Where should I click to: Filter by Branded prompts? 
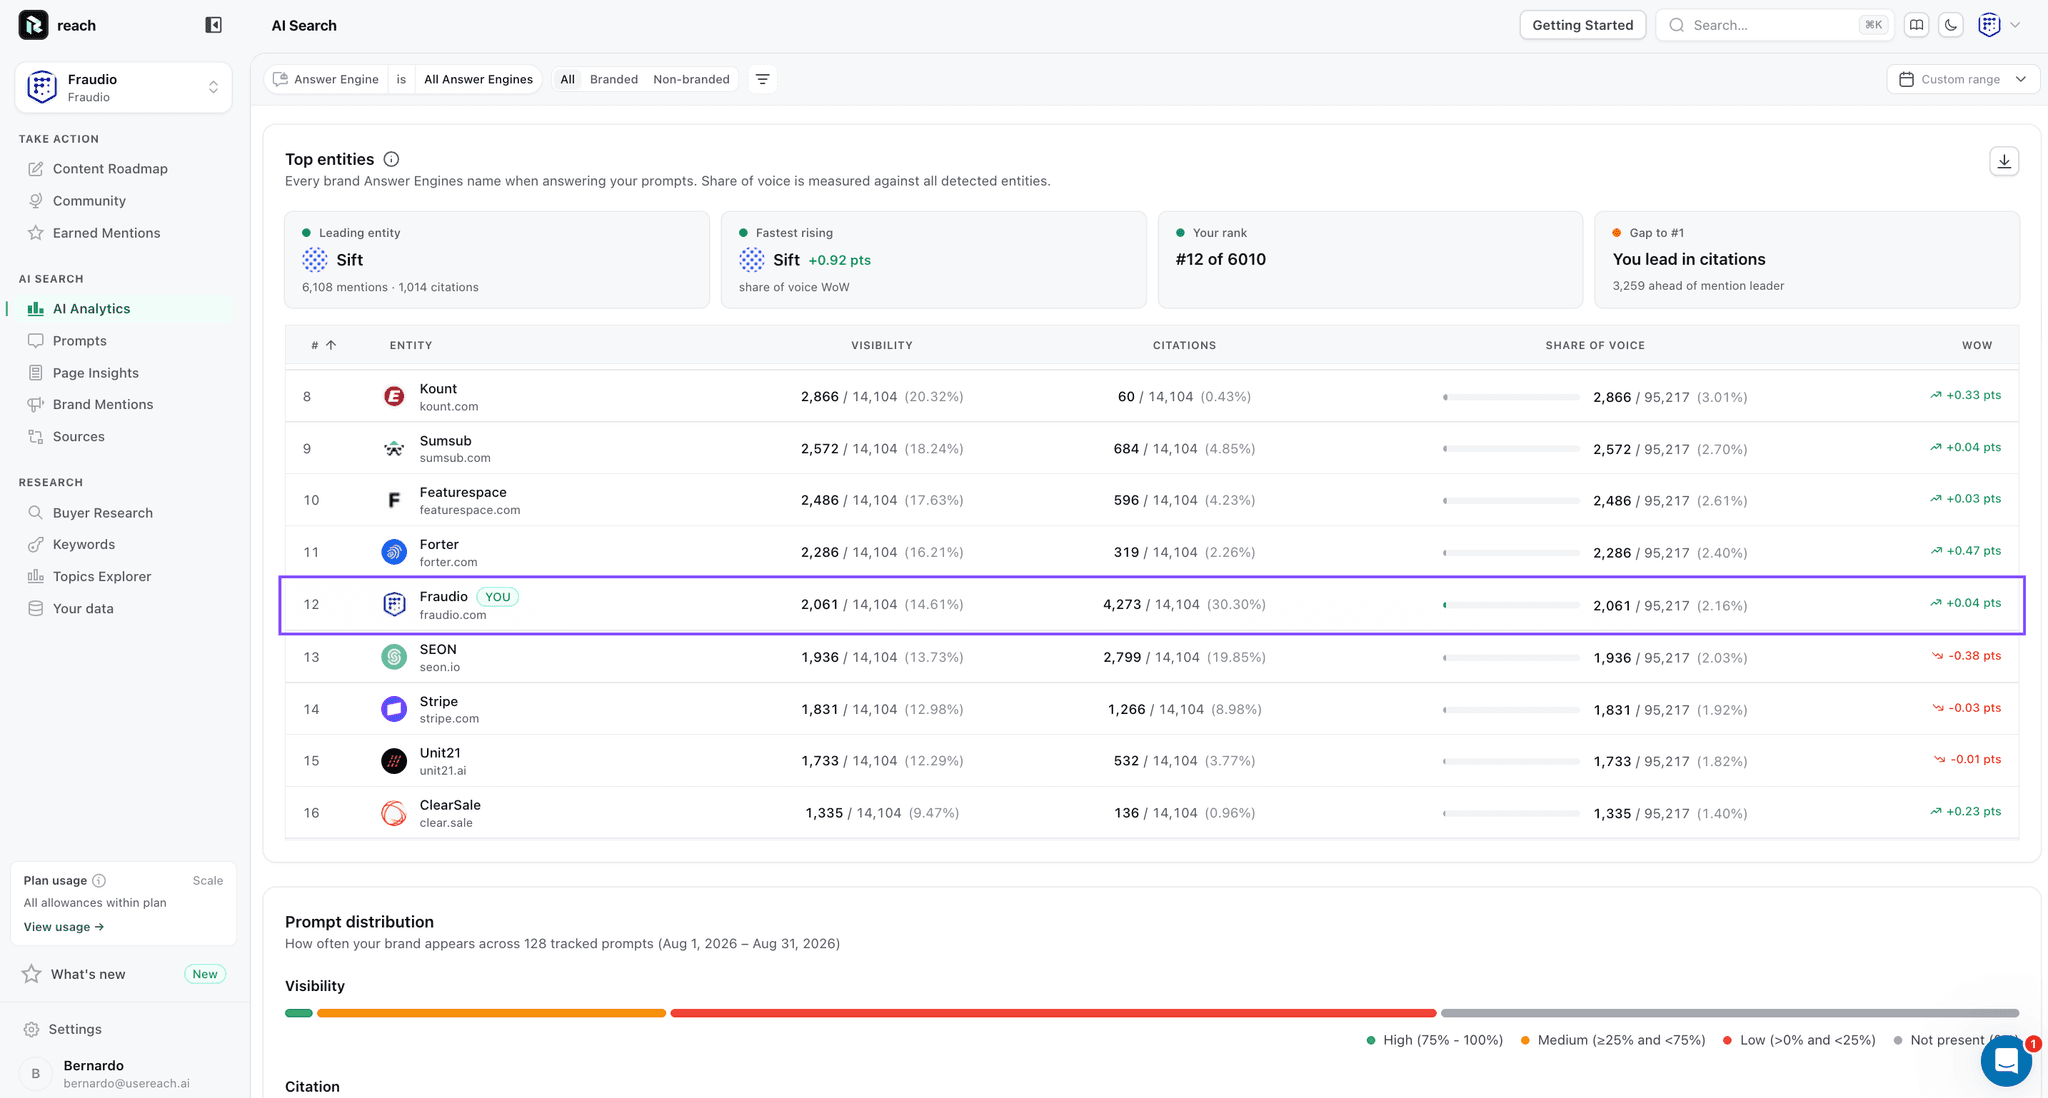click(x=614, y=79)
